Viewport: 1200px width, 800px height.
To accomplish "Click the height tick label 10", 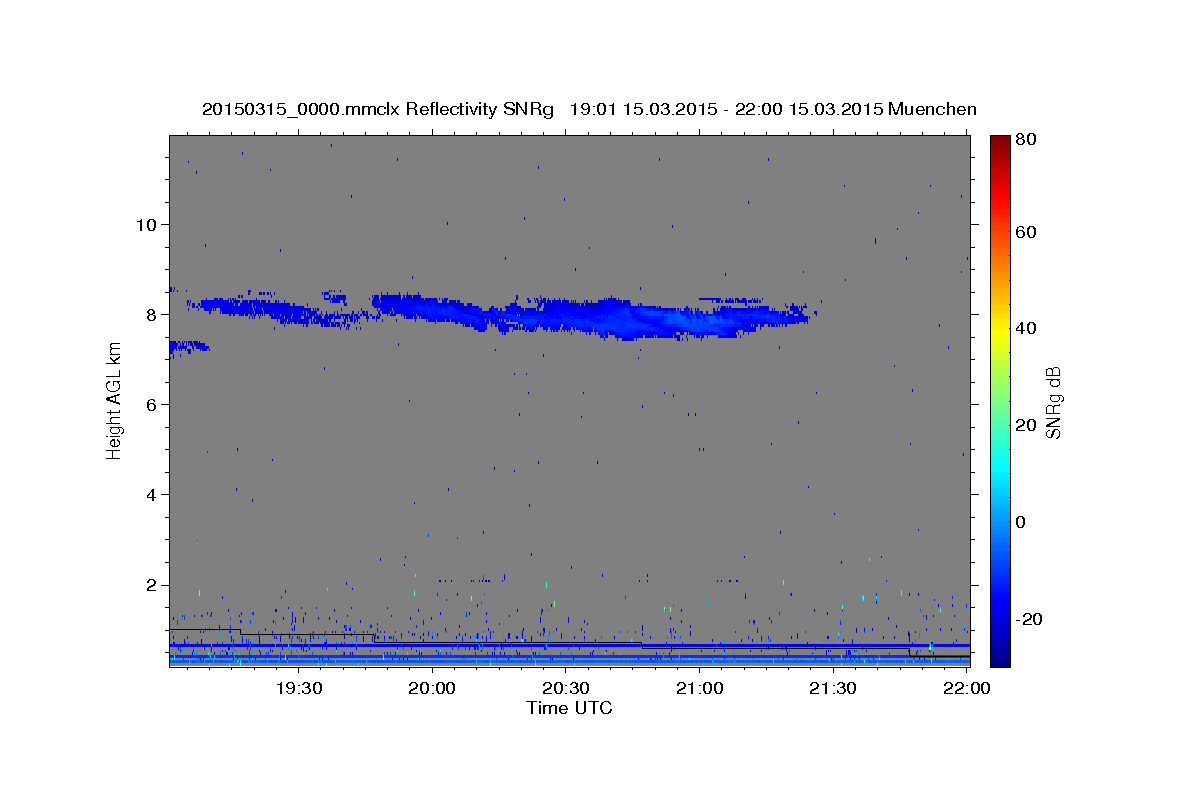I will pos(145,224).
